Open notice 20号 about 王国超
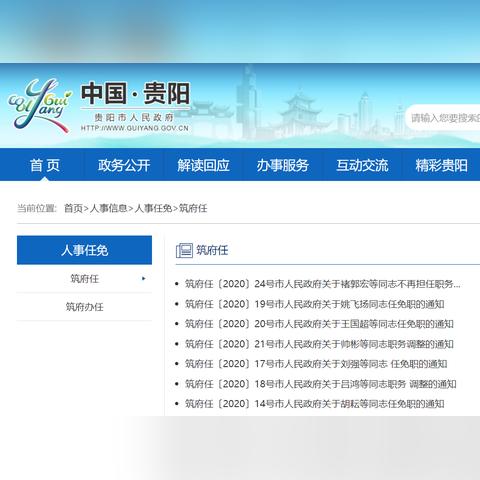Viewport: 480px width, 480px height. (x=319, y=324)
